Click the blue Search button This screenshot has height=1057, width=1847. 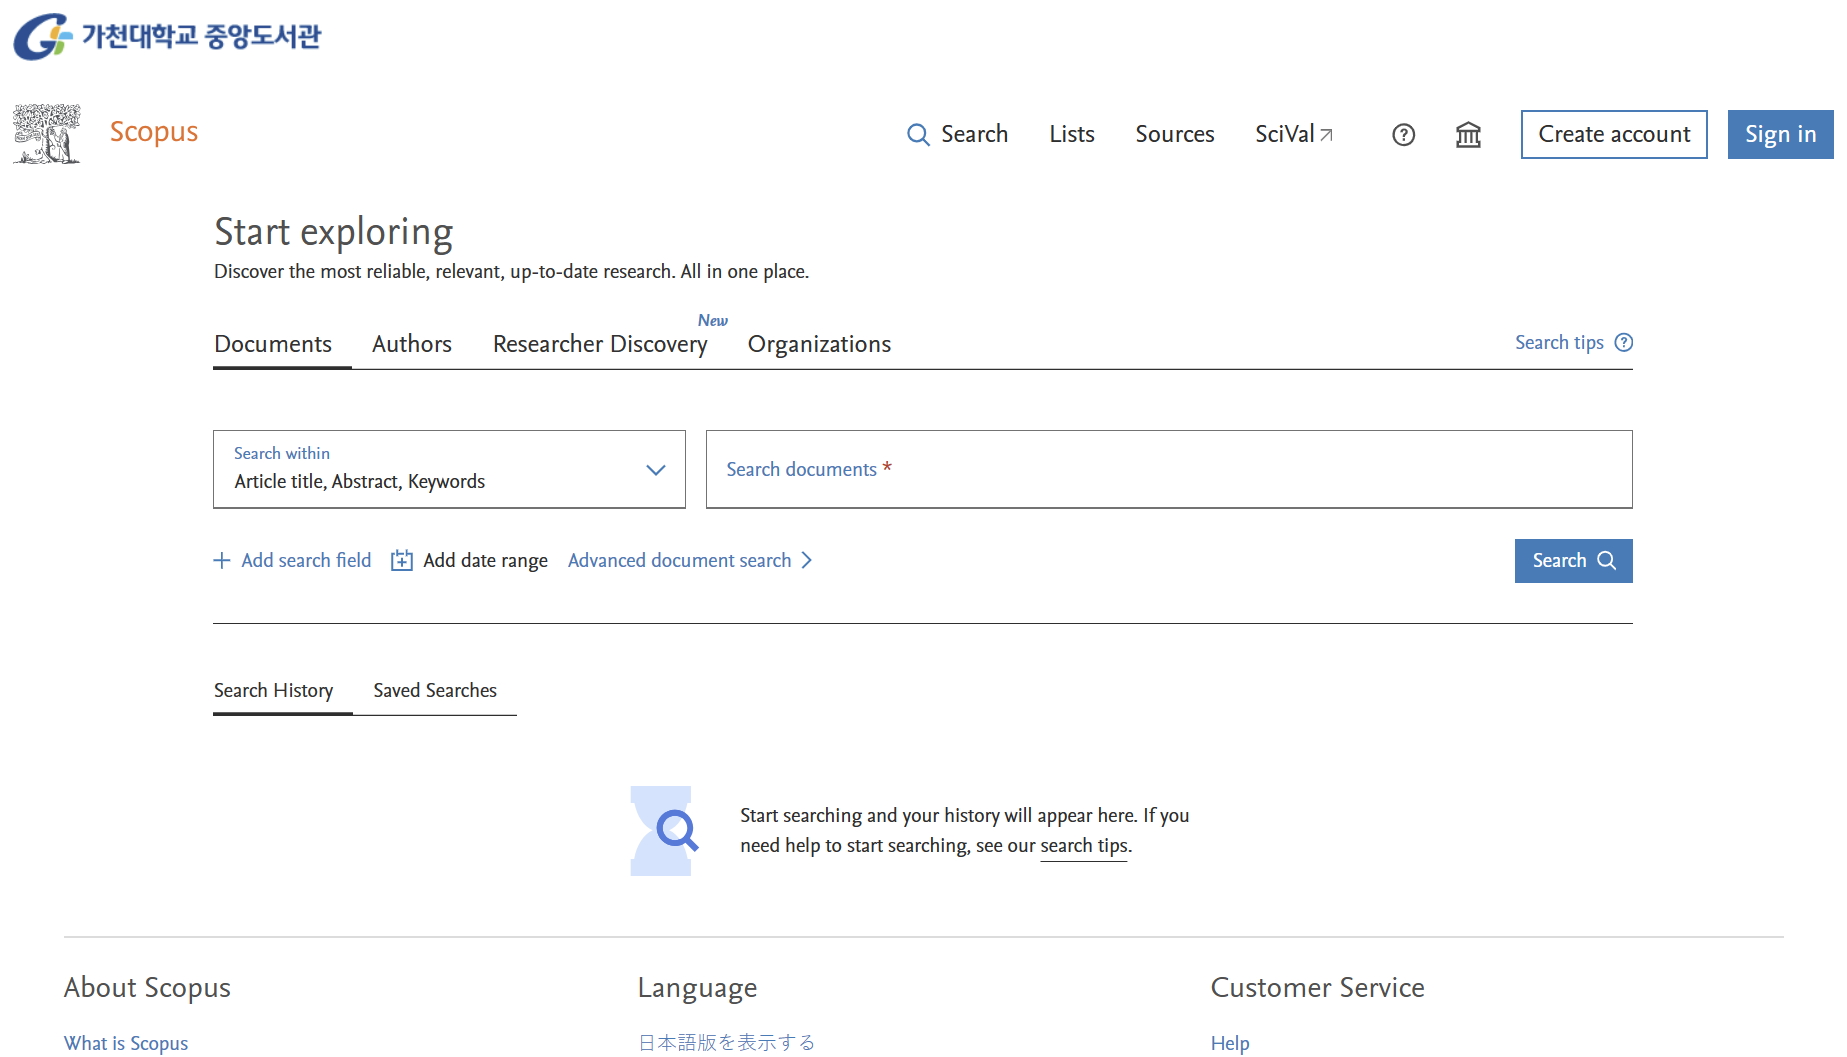pos(1573,561)
